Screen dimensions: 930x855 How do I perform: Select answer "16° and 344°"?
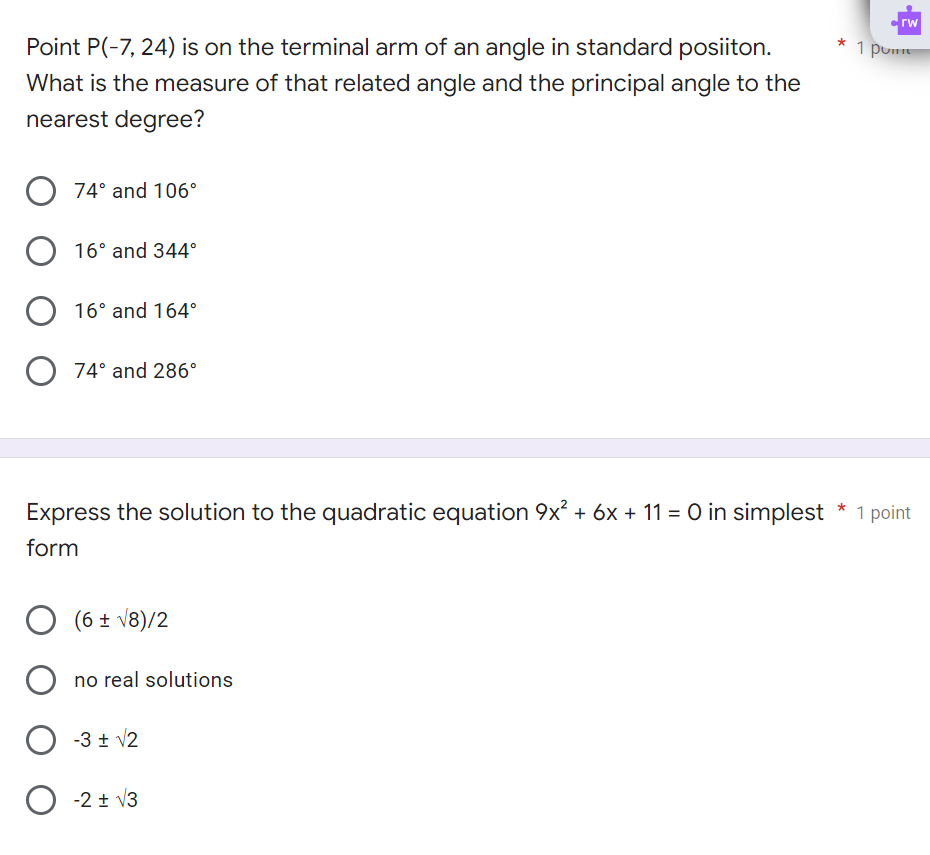tap(41, 251)
